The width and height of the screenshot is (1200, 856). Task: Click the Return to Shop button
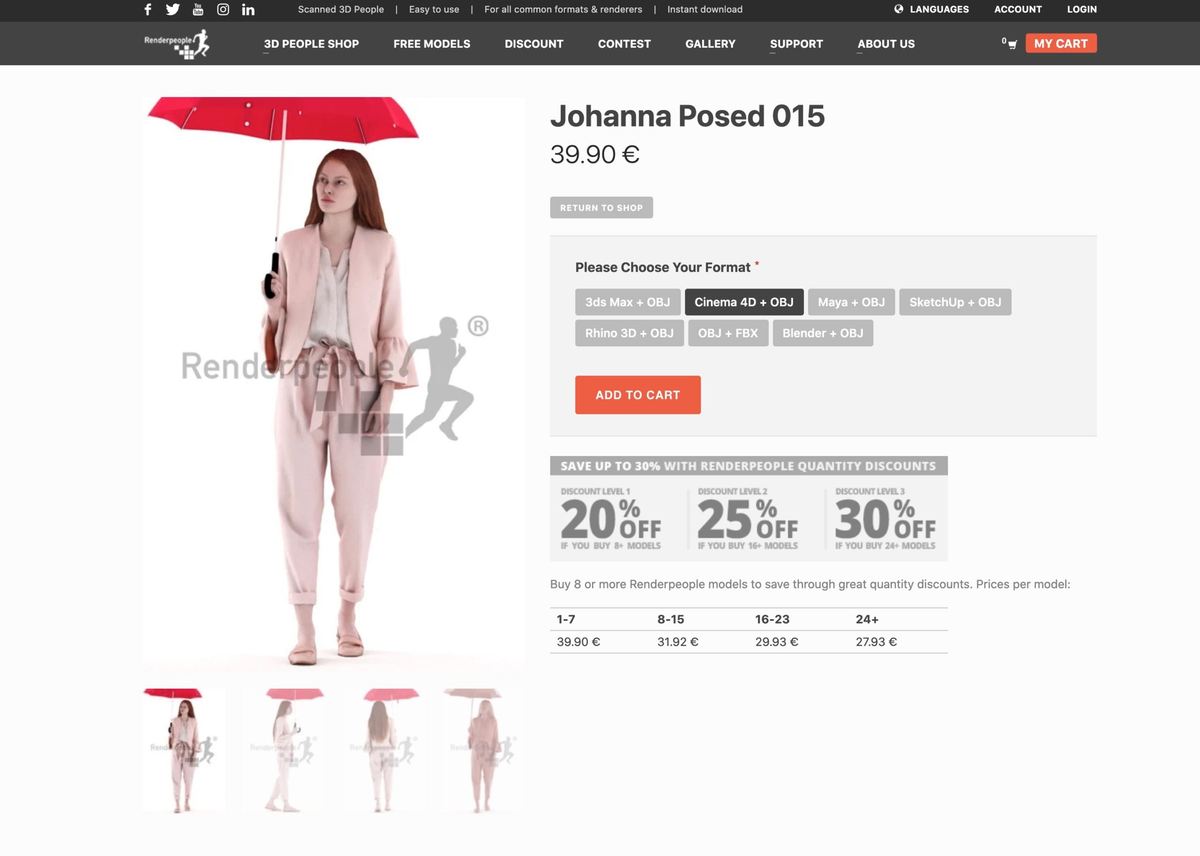click(x=601, y=208)
